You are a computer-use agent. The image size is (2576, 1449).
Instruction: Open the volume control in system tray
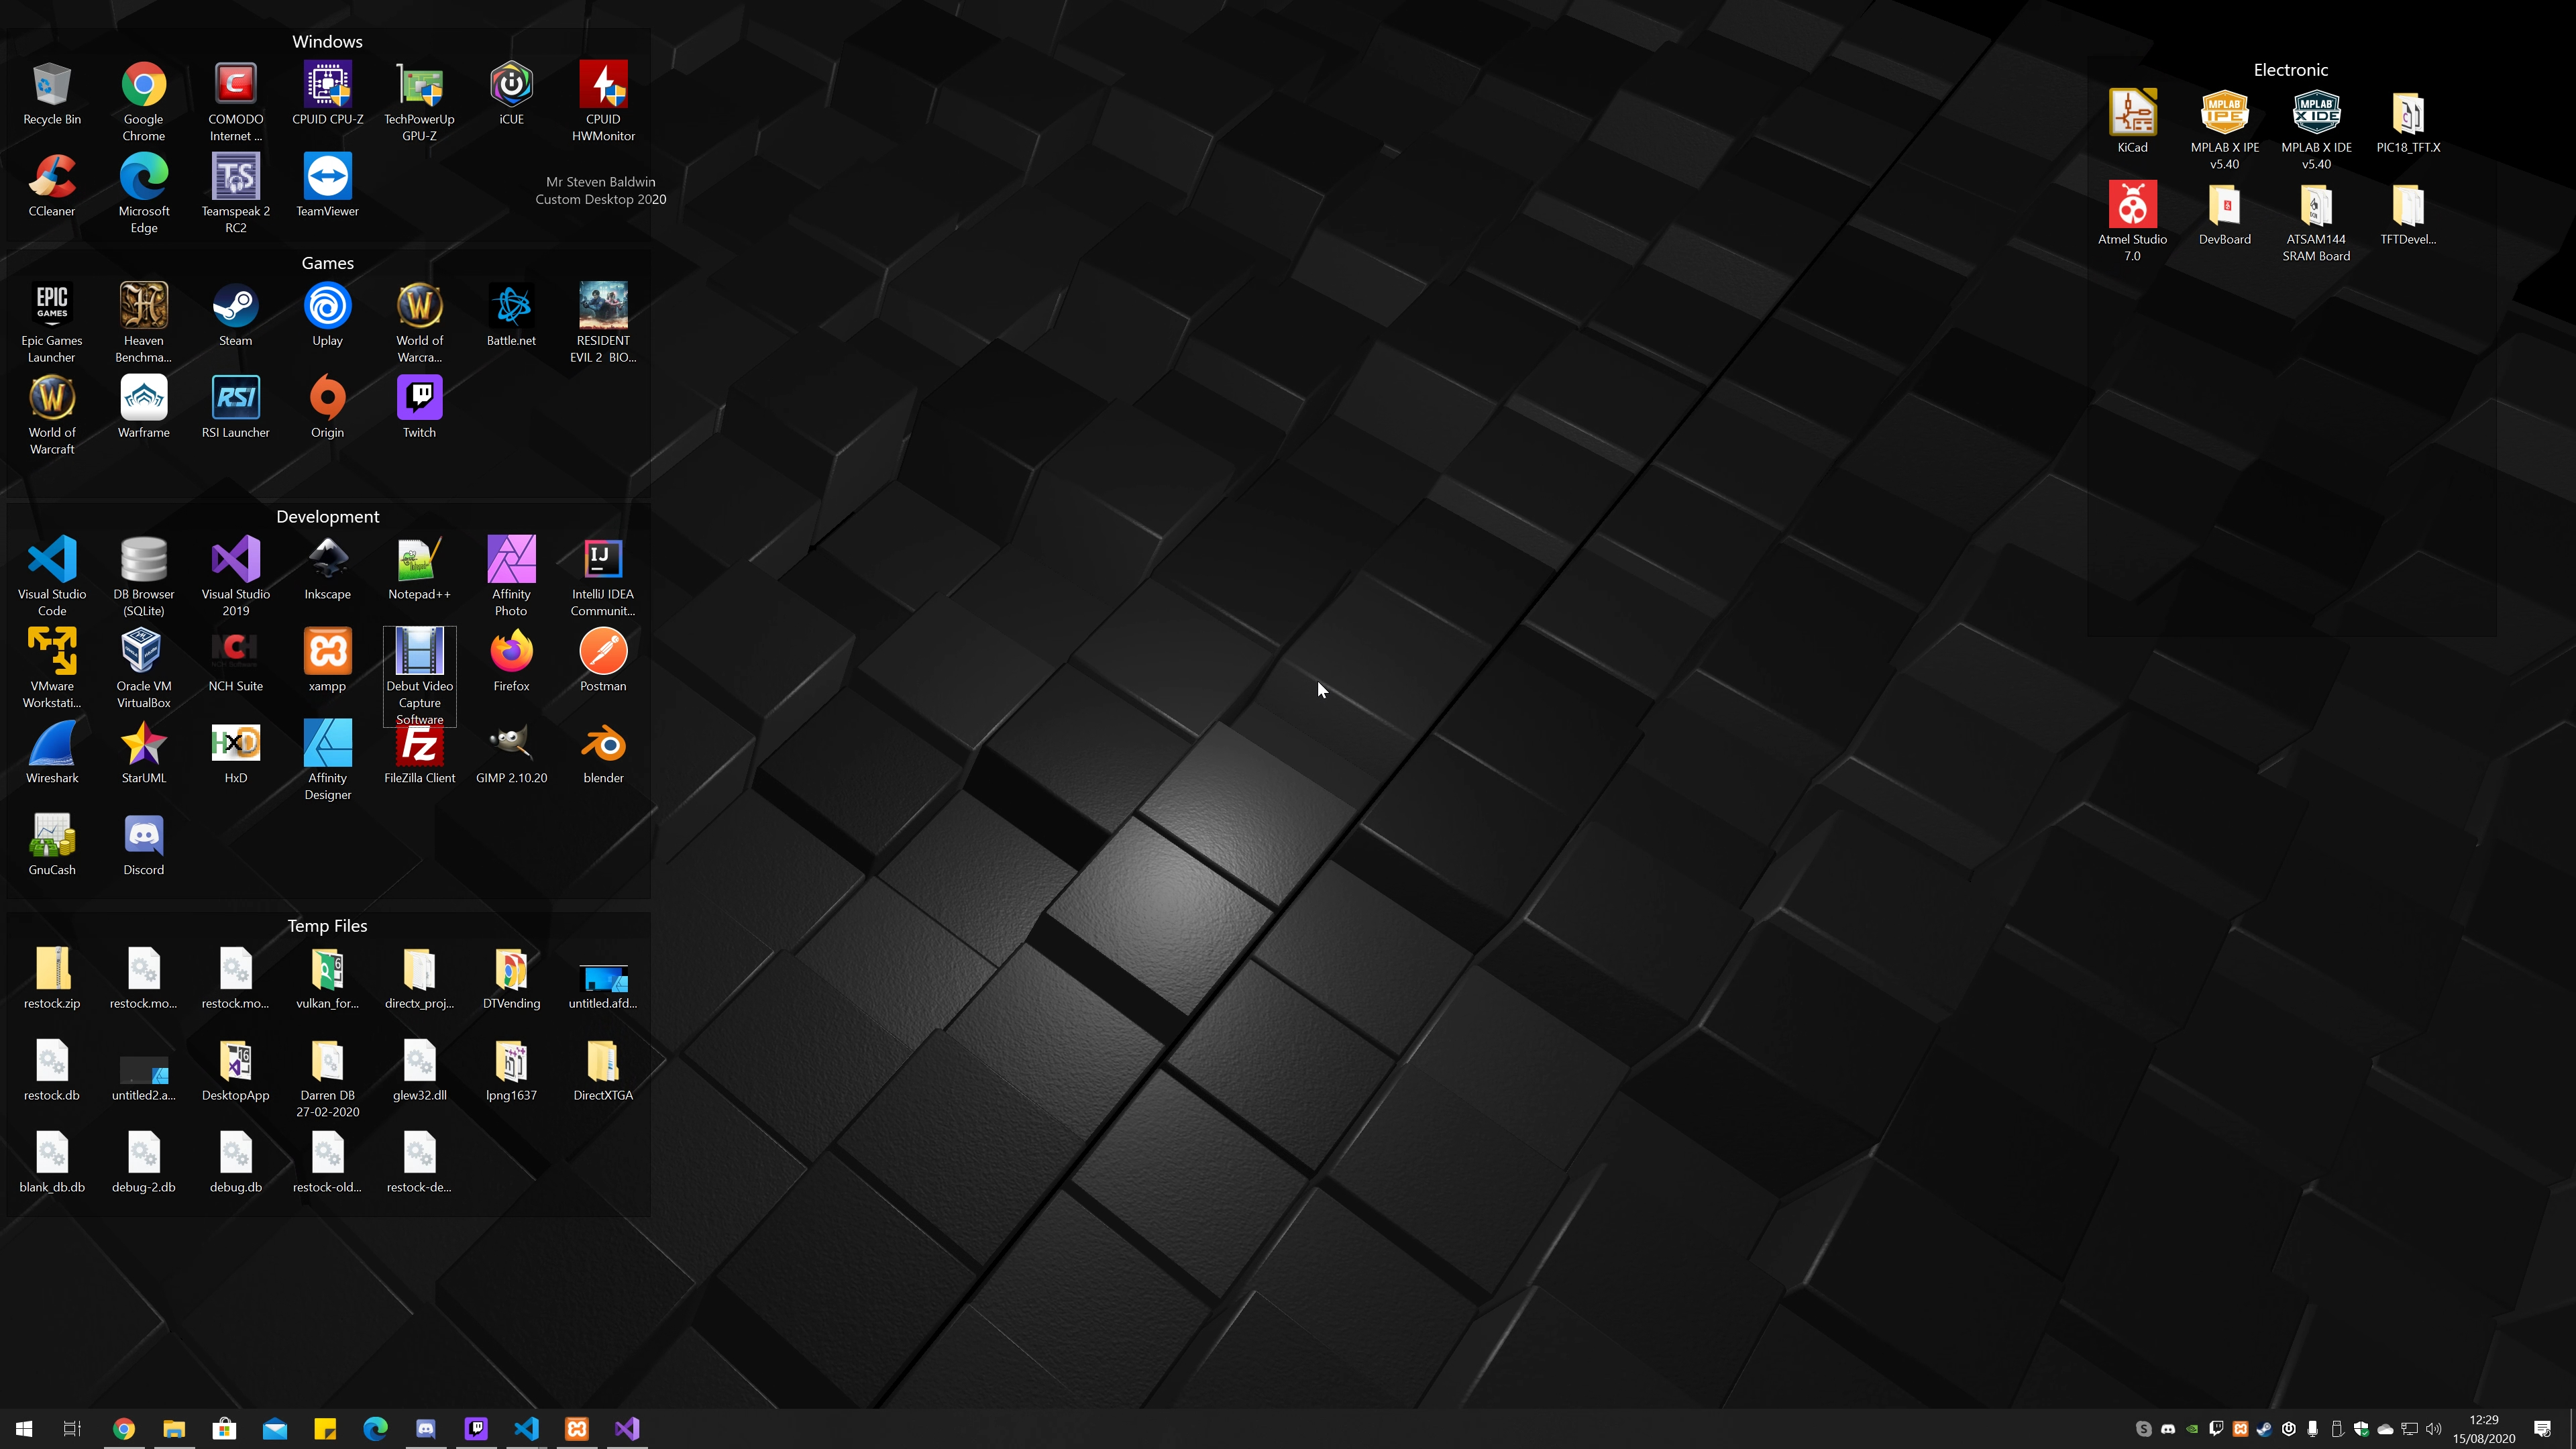pyautogui.click(x=2433, y=1429)
